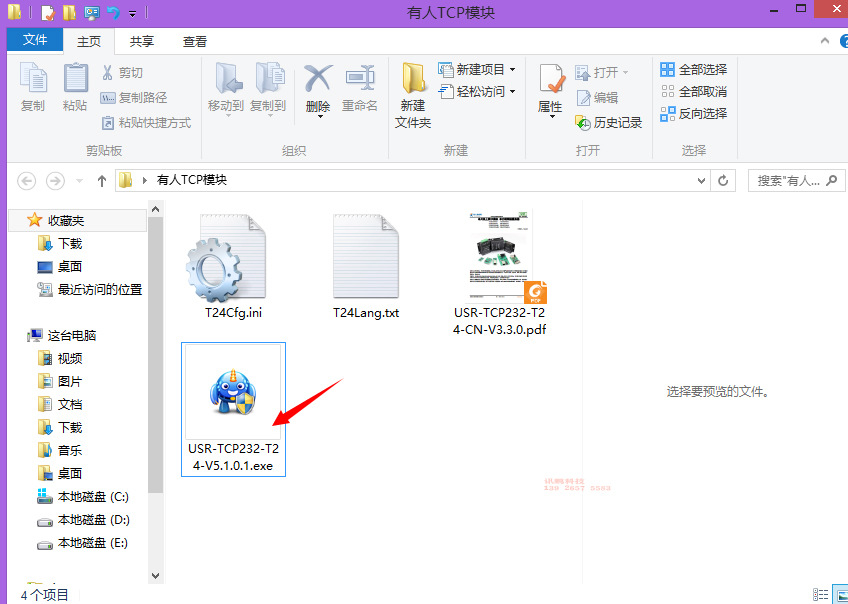Switch to the Home (主页) tab
Screen dimensions: 848x604
[x=89, y=41]
